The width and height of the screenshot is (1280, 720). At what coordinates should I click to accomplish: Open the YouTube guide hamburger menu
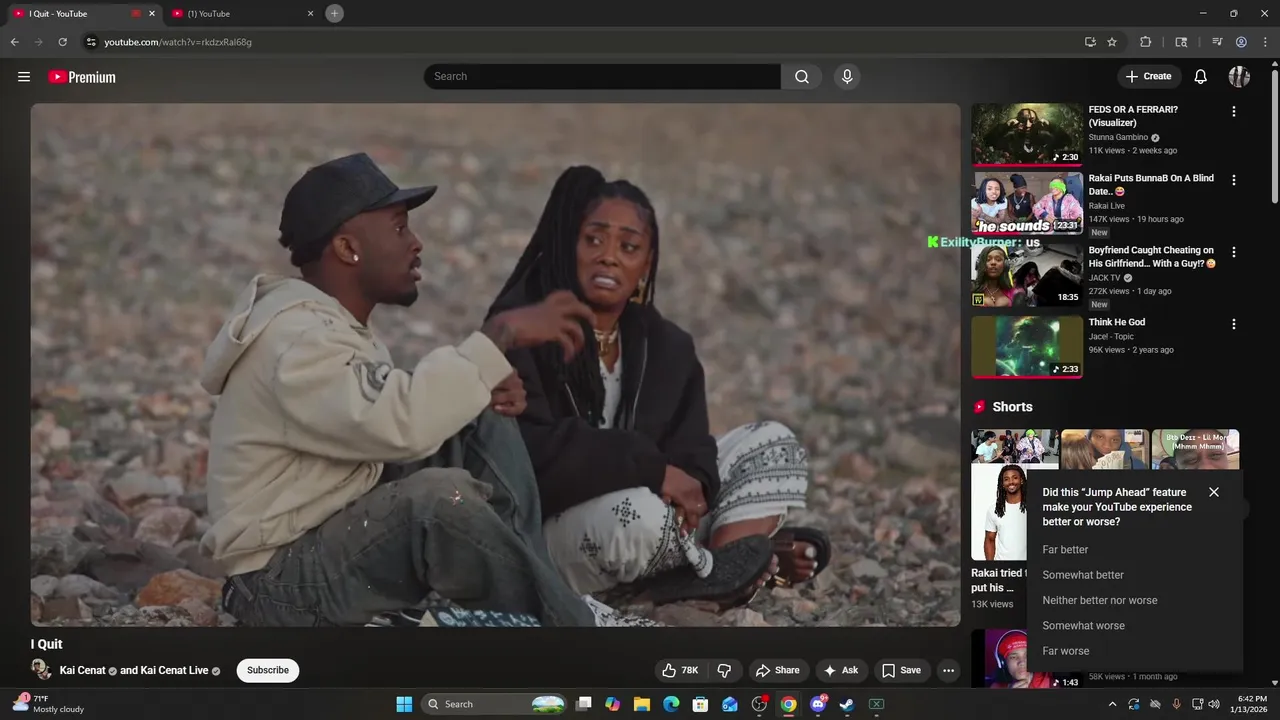click(x=24, y=77)
